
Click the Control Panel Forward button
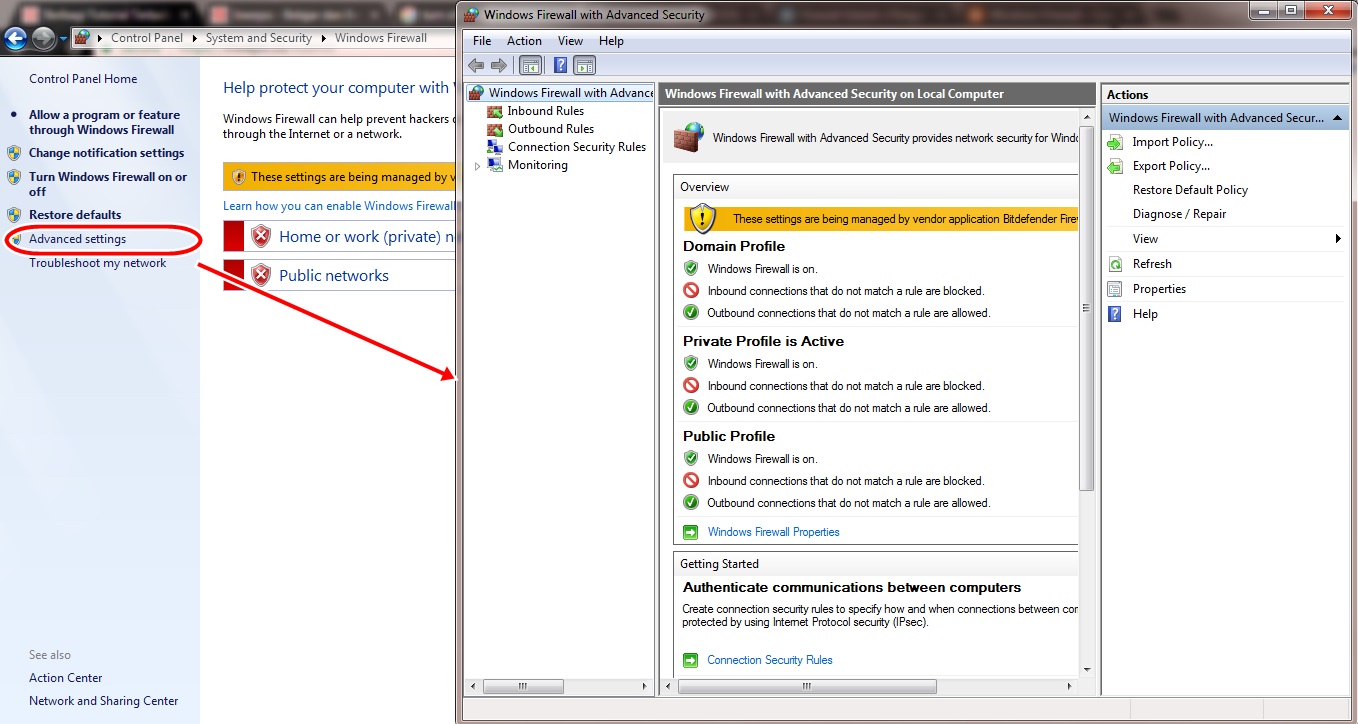[x=43, y=39]
